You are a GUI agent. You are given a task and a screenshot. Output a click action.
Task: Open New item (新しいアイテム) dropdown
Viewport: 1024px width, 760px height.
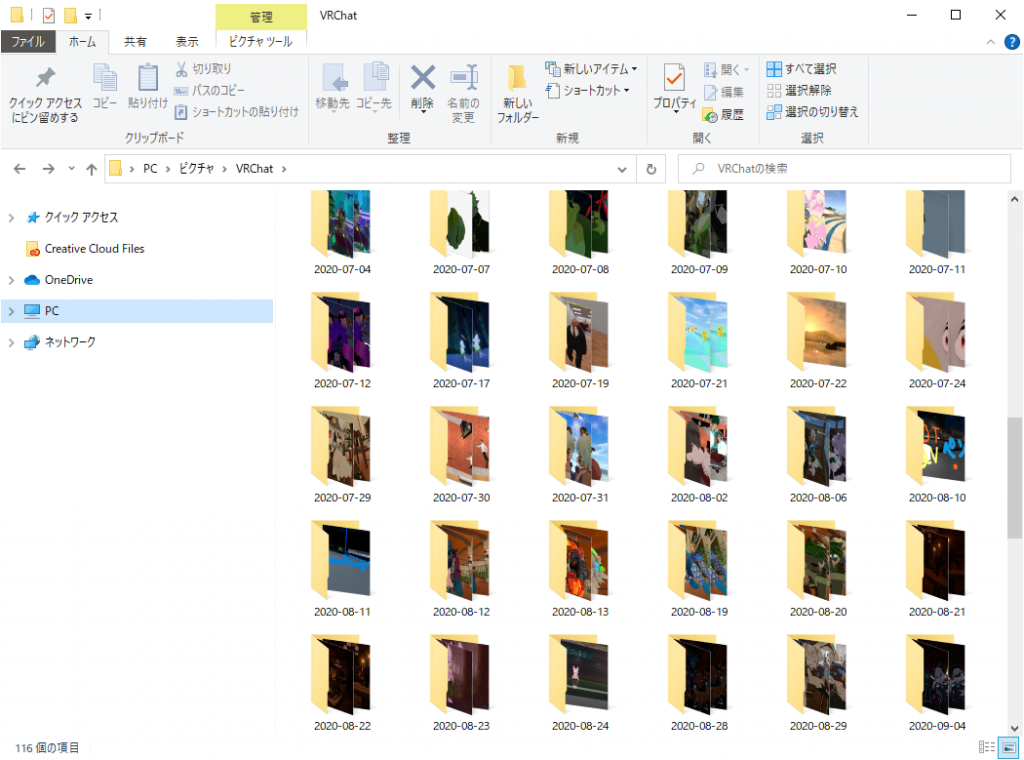tap(591, 69)
